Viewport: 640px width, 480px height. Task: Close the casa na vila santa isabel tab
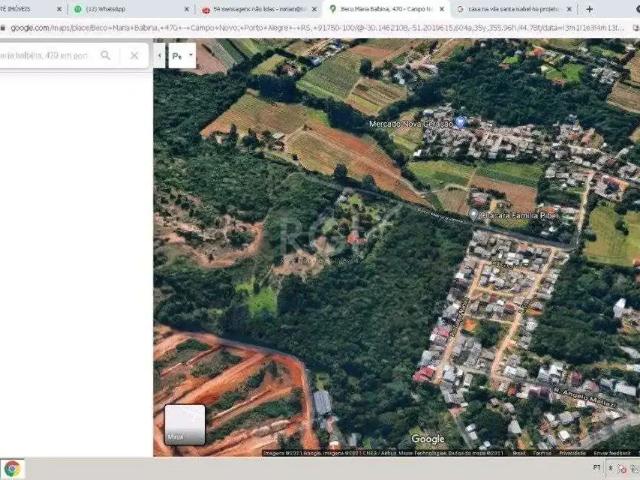(569, 9)
